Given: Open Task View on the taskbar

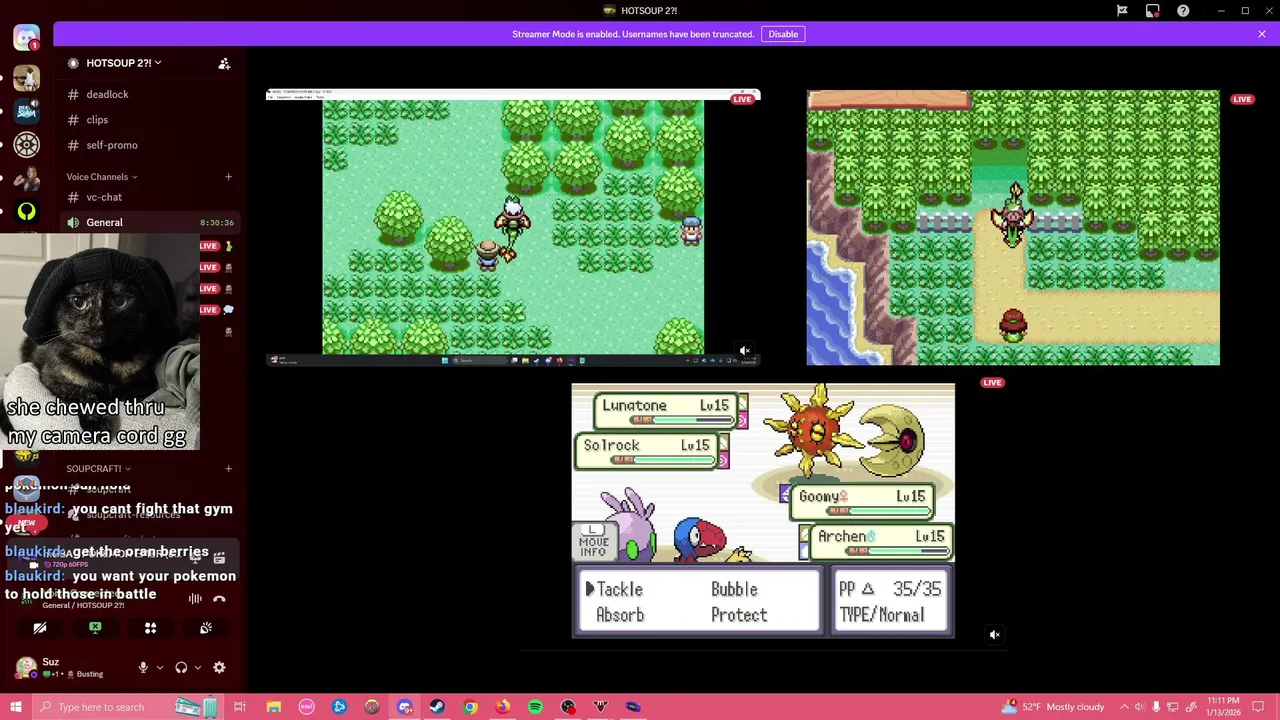Looking at the screenshot, I should (240, 707).
